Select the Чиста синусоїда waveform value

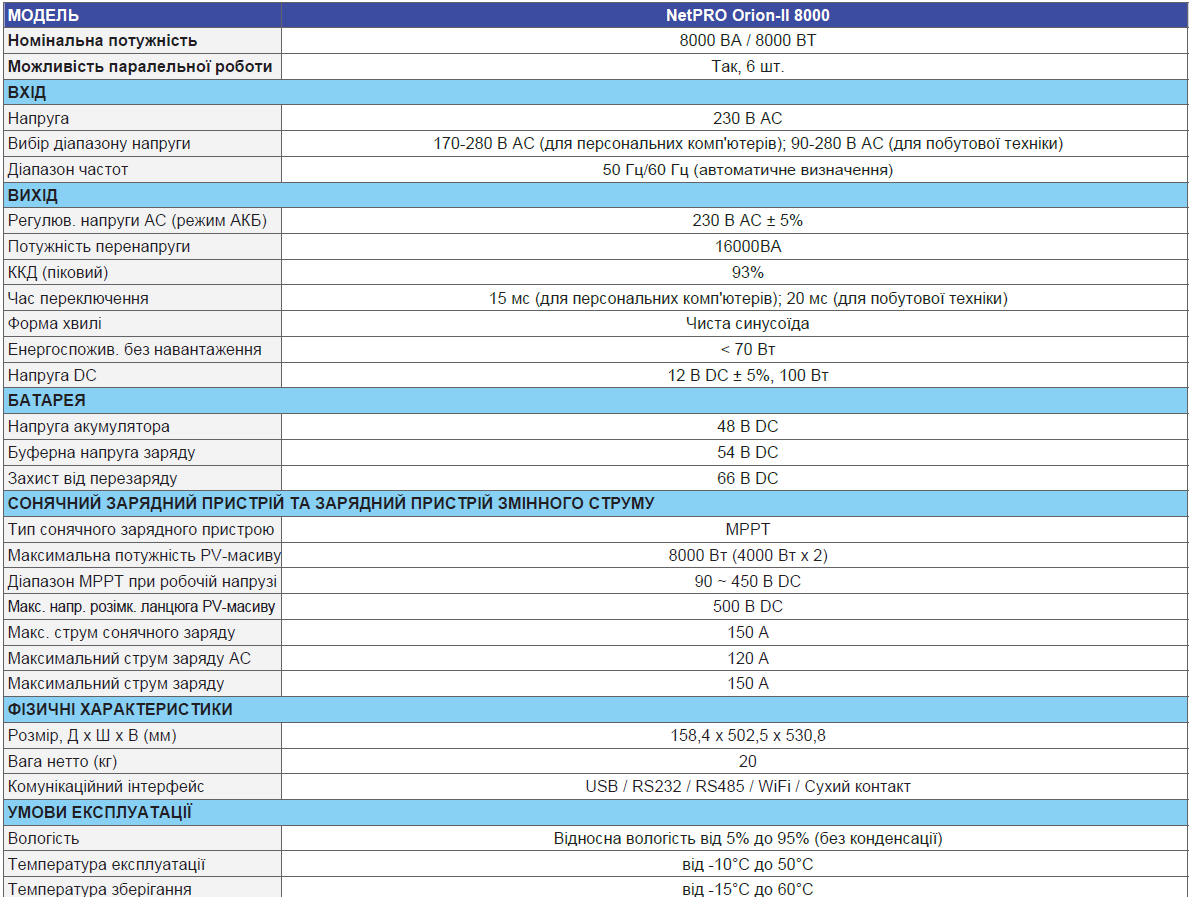[747, 324]
